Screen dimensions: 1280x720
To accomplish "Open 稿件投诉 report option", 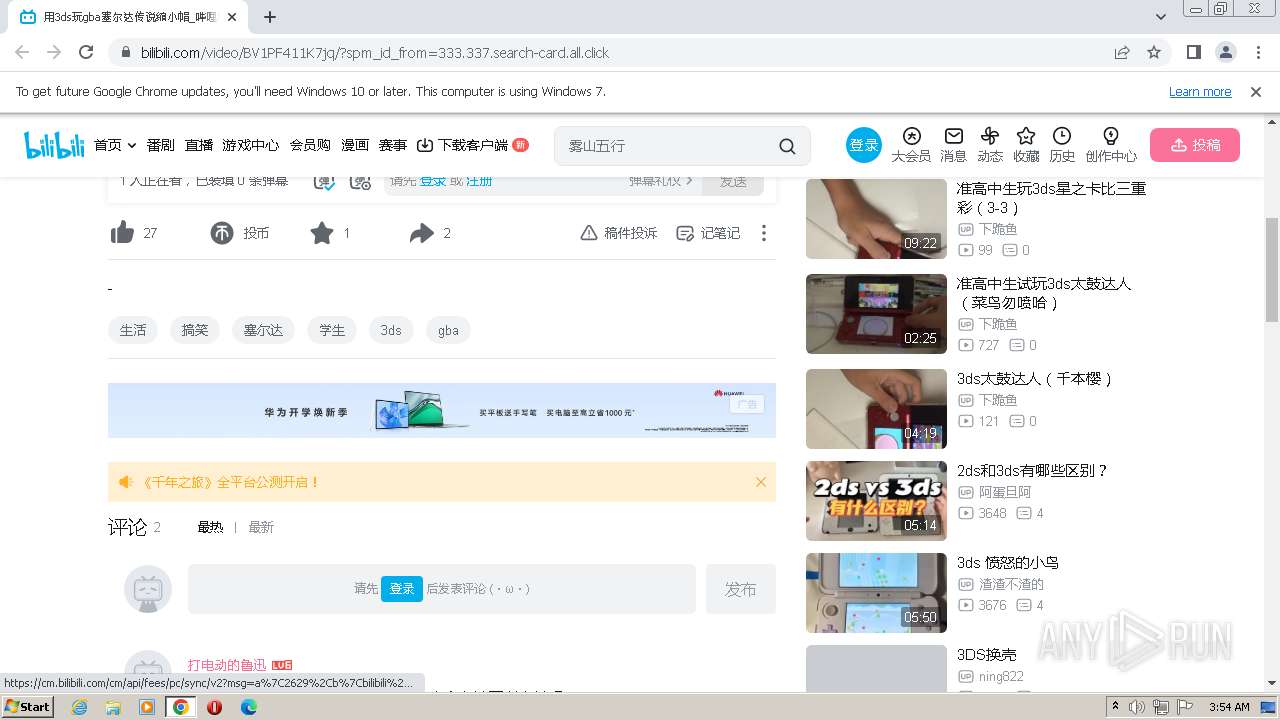I will click(x=619, y=233).
